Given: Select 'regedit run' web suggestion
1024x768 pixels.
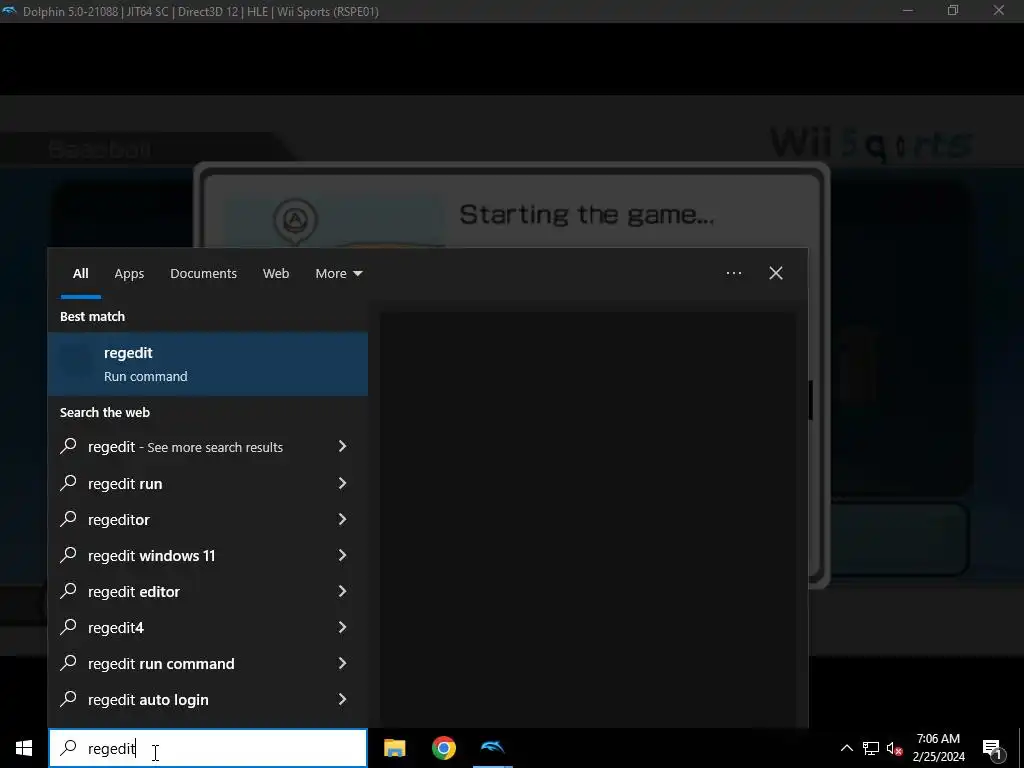Looking at the screenshot, I should [x=208, y=483].
